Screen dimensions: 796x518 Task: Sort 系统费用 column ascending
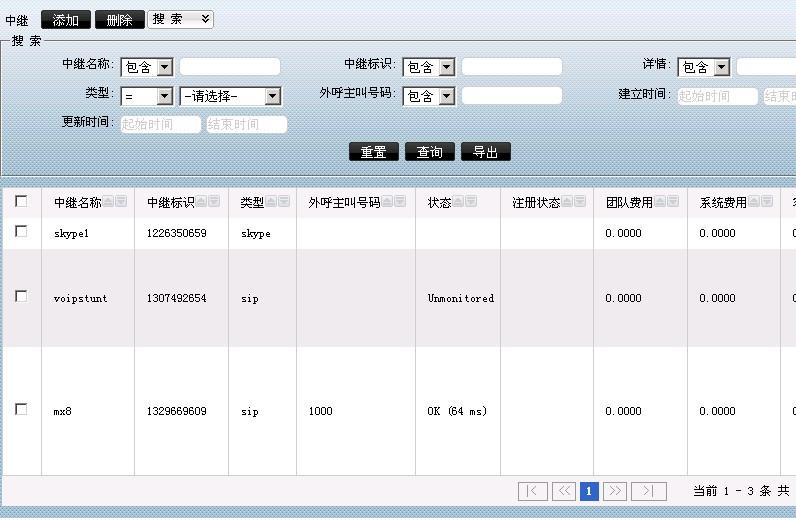coord(754,202)
